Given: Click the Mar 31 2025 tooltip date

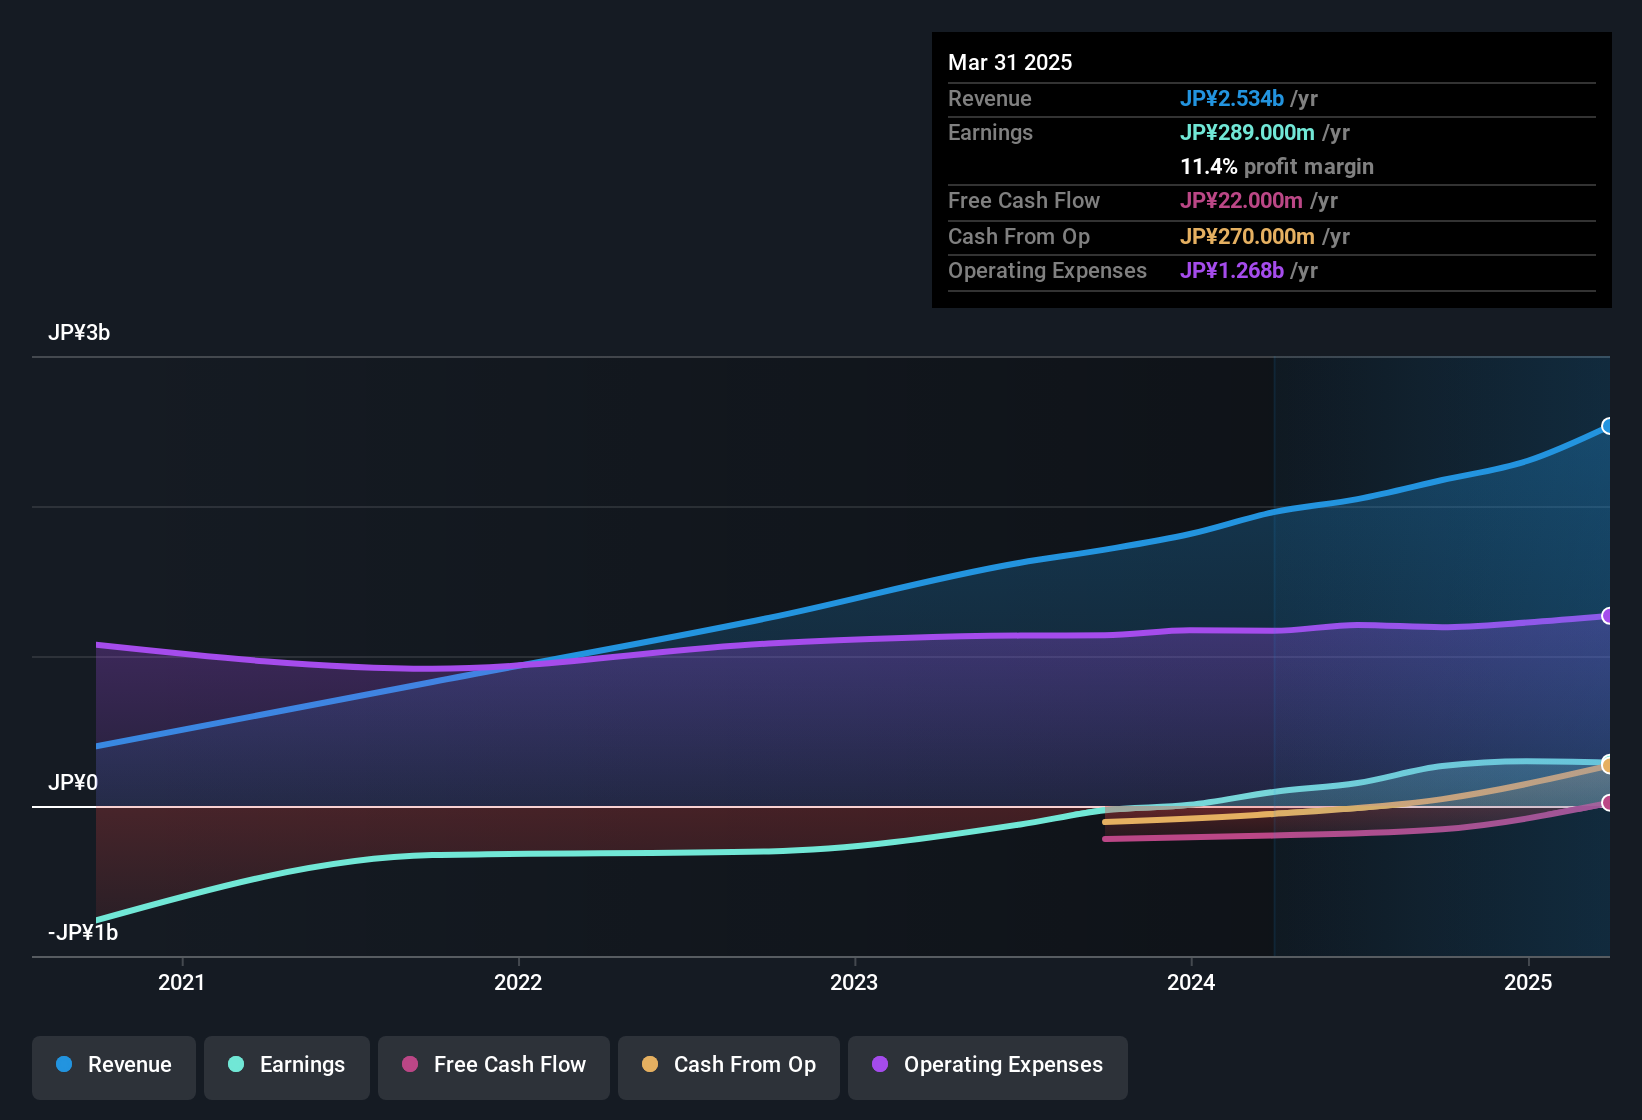Looking at the screenshot, I should tap(1010, 62).
